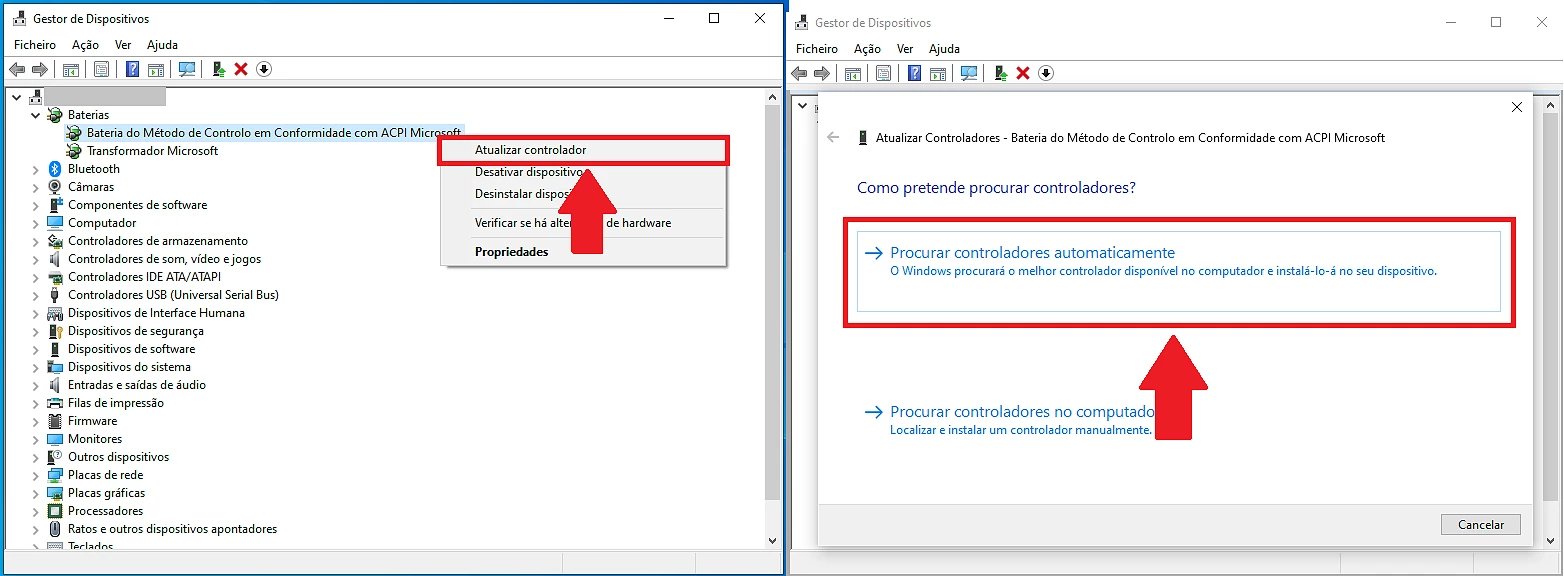The height and width of the screenshot is (576, 1564).
Task: Click the back arrow in the Atualizar Controladores dialog
Action: 834,138
